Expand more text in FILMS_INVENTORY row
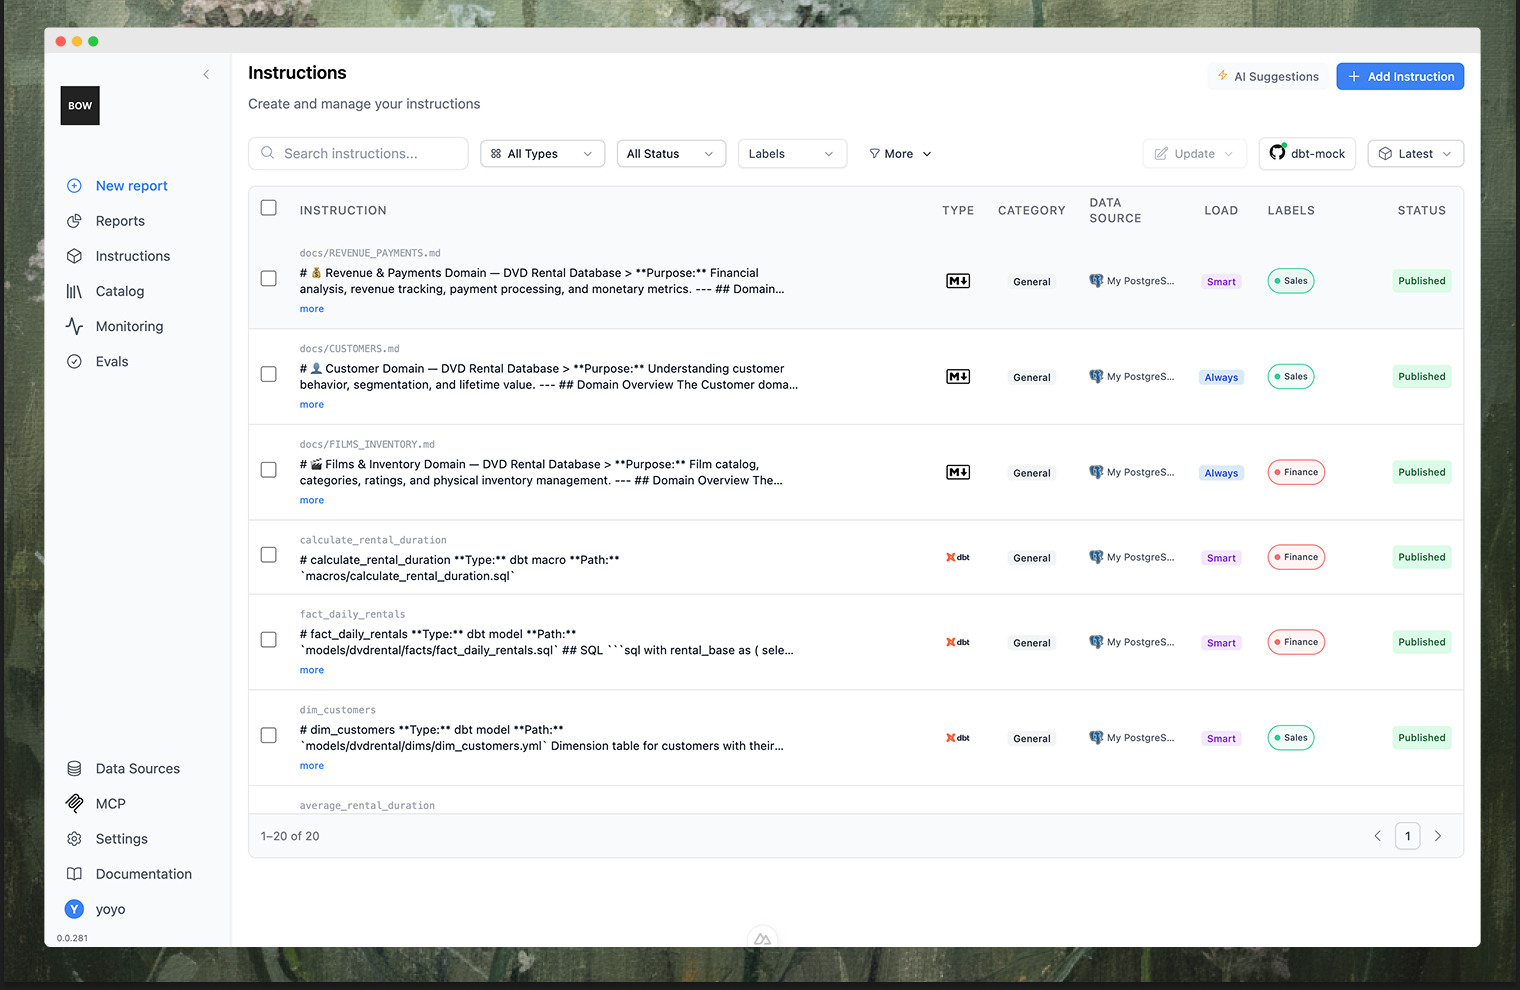Viewport: 1520px width, 990px height. pos(312,500)
